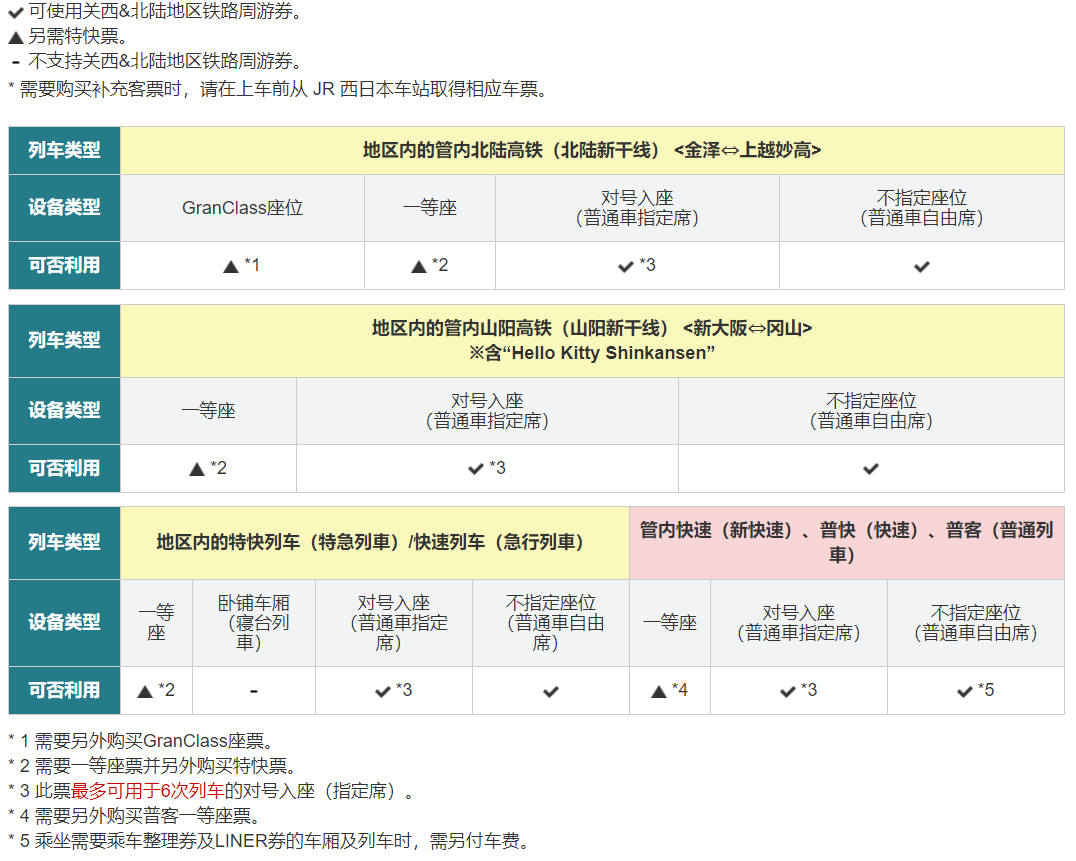This screenshot has height=861, width=1076.
Task: Click footnote 5 about LINER券
Action: pyautogui.click(x=267, y=841)
